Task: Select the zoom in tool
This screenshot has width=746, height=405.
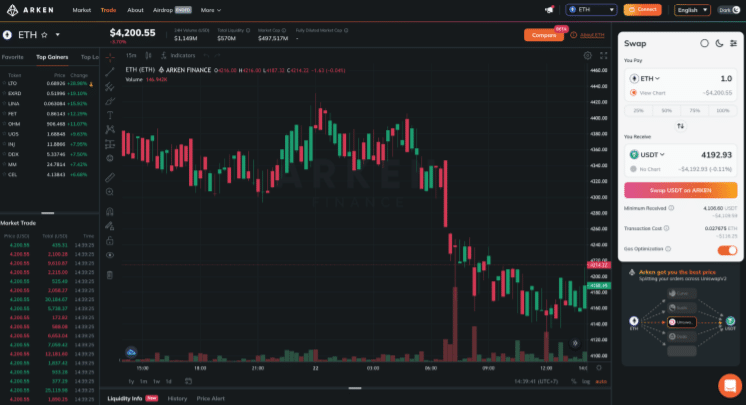Action: pyautogui.click(x=110, y=192)
